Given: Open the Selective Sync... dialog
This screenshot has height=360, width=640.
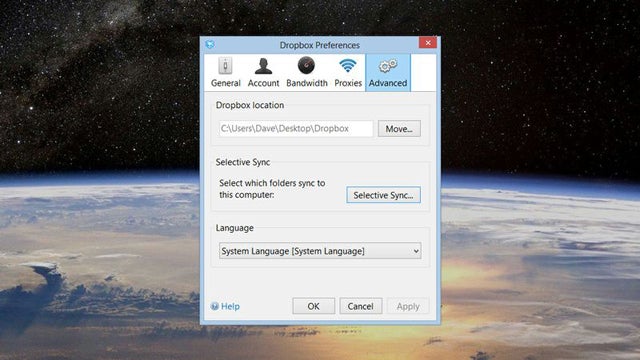Looking at the screenshot, I should (383, 195).
